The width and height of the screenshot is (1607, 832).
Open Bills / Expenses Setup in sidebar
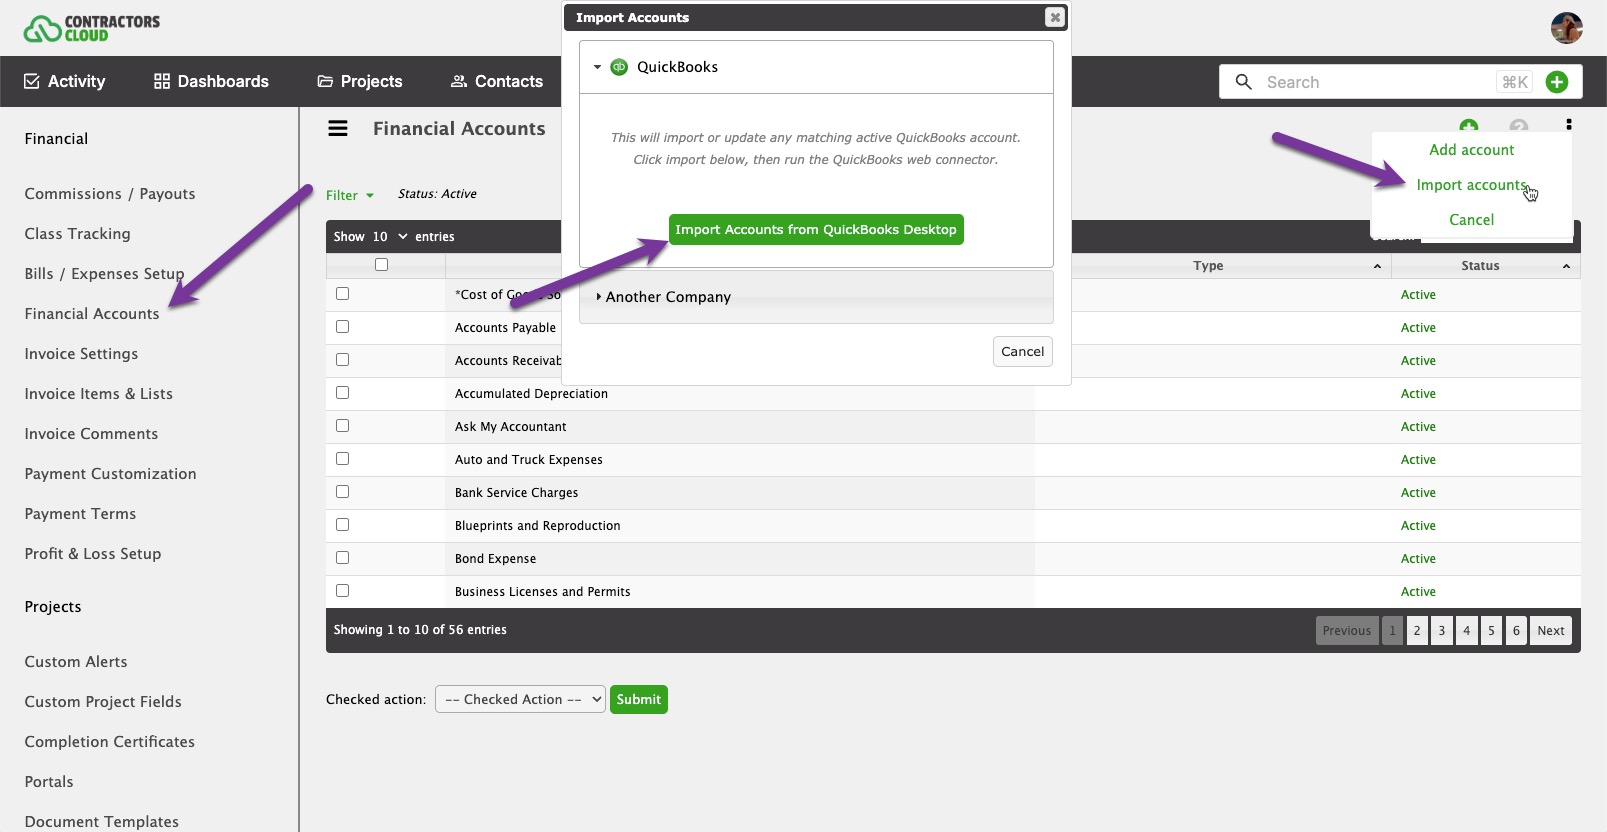pyautogui.click(x=104, y=274)
